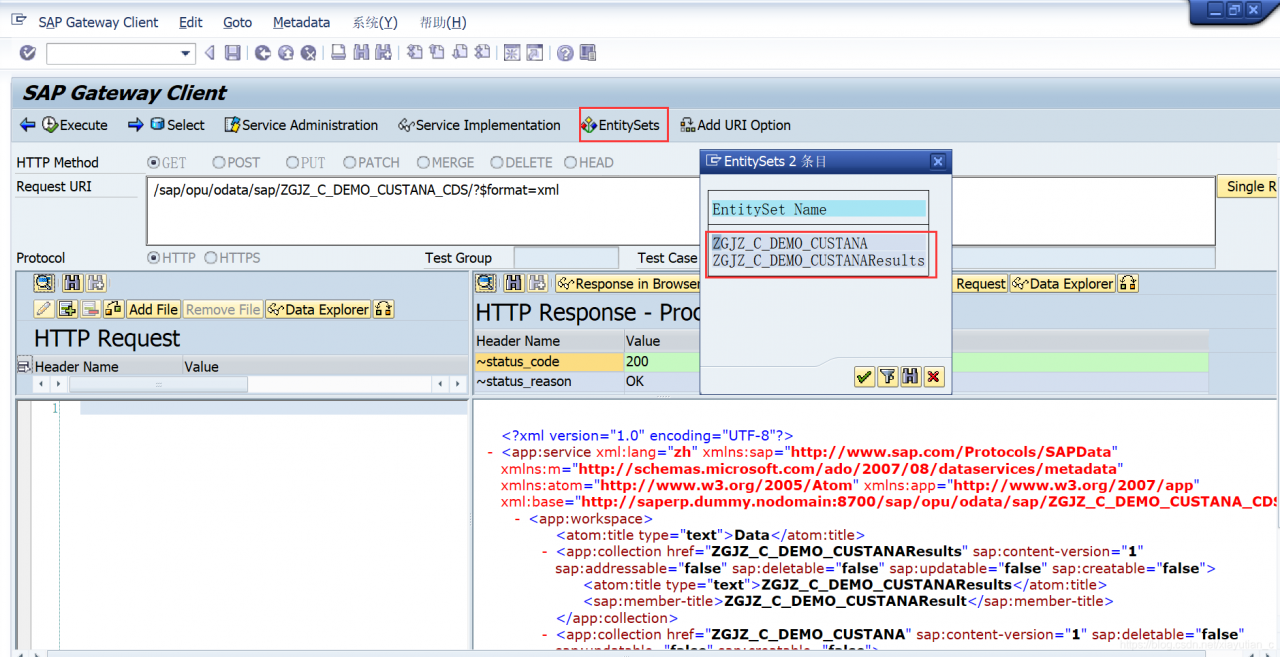
Task: Click the Test Group input field
Action: tap(566, 258)
